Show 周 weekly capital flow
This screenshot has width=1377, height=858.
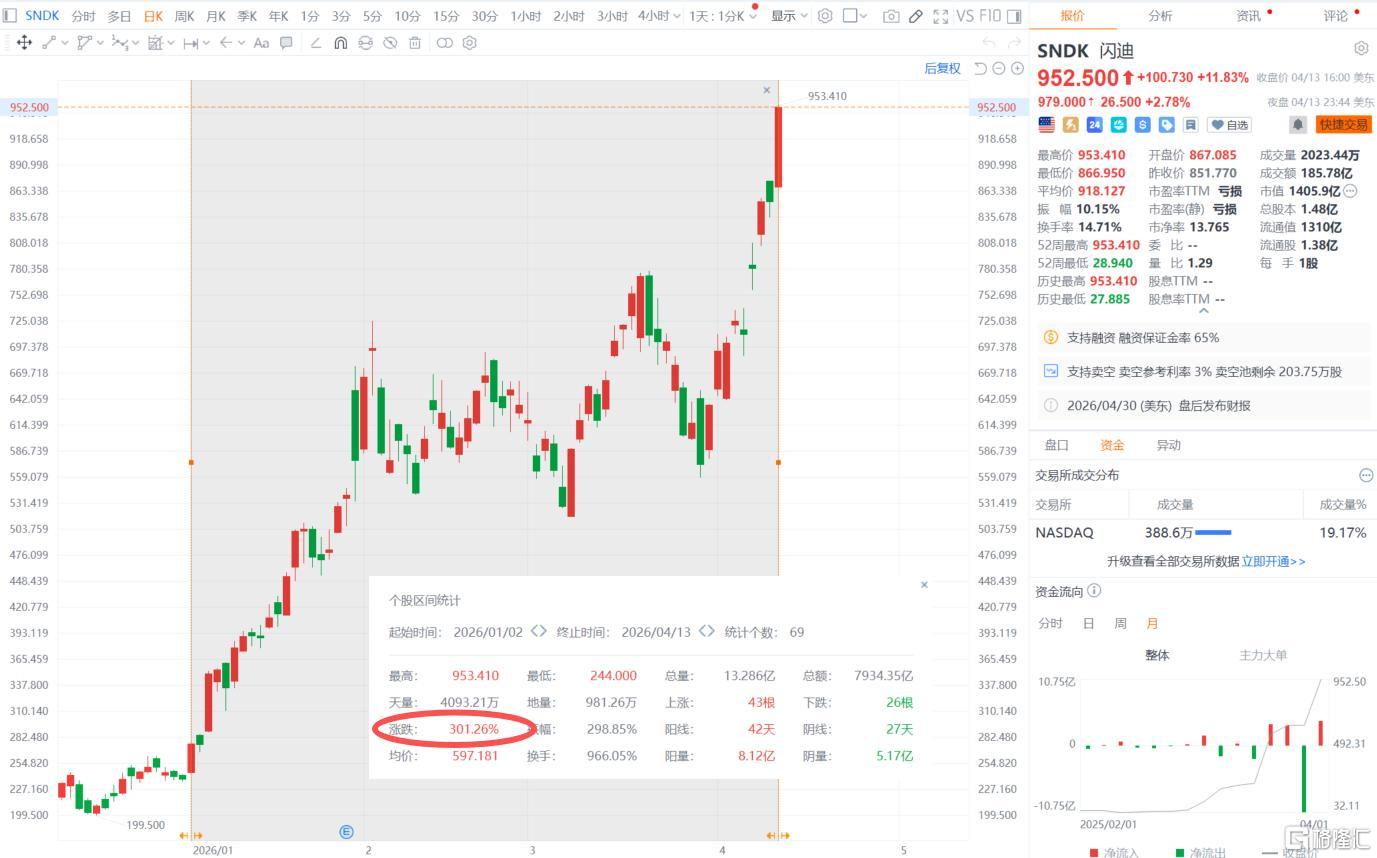pos(1120,623)
